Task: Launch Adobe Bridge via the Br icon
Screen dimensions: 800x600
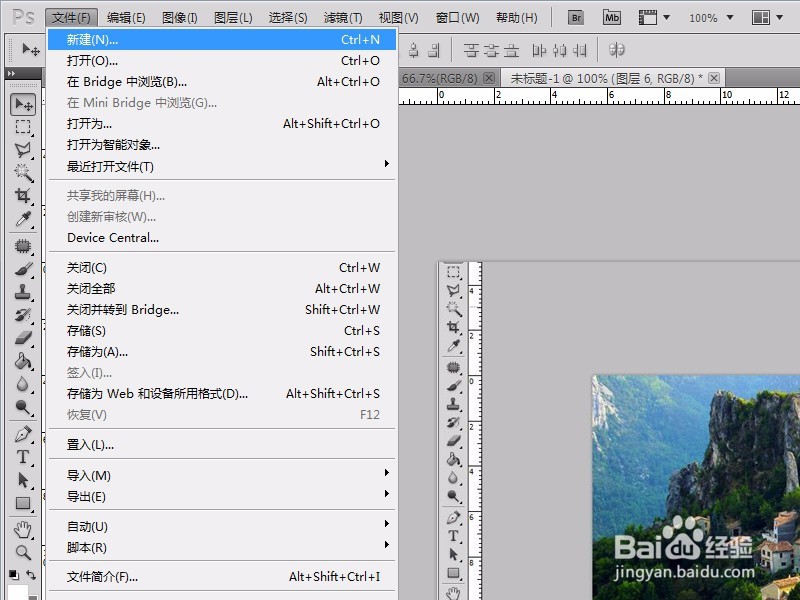Action: (x=576, y=16)
